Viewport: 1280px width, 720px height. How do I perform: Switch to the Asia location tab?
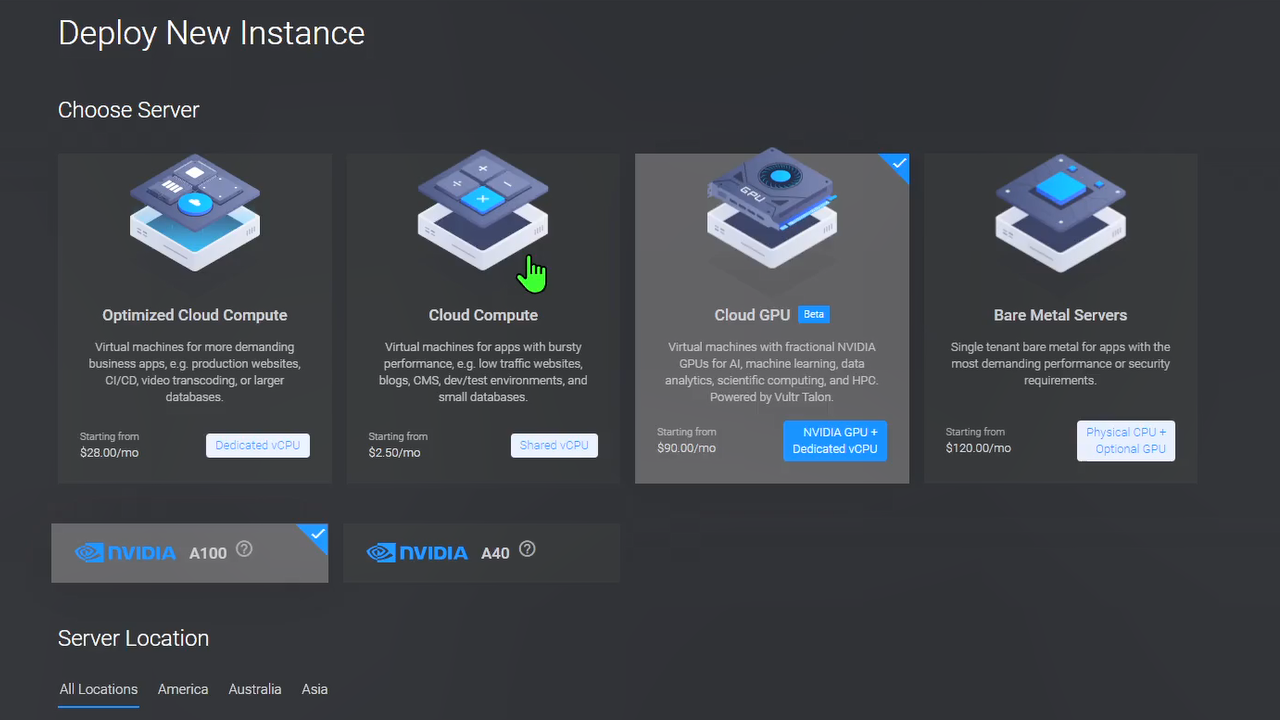[x=314, y=689]
